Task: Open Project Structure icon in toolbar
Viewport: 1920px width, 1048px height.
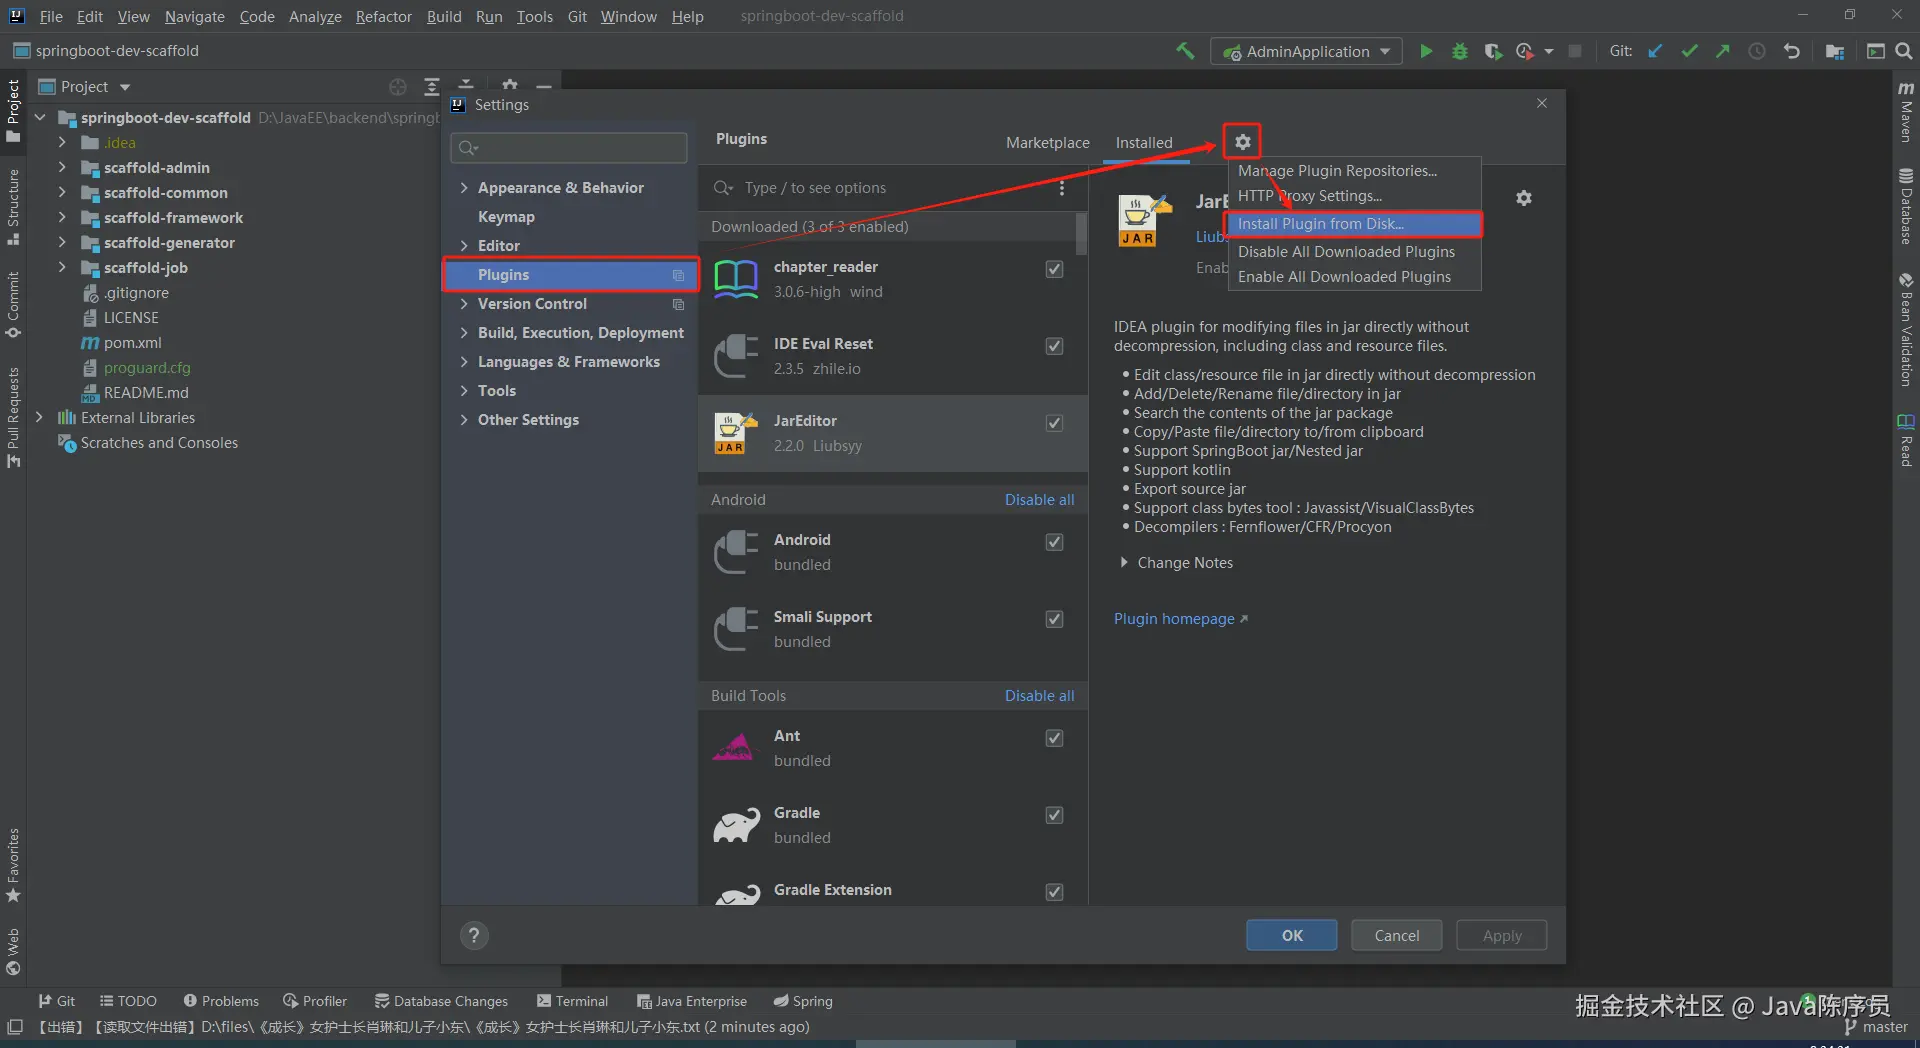Action: click(1834, 51)
